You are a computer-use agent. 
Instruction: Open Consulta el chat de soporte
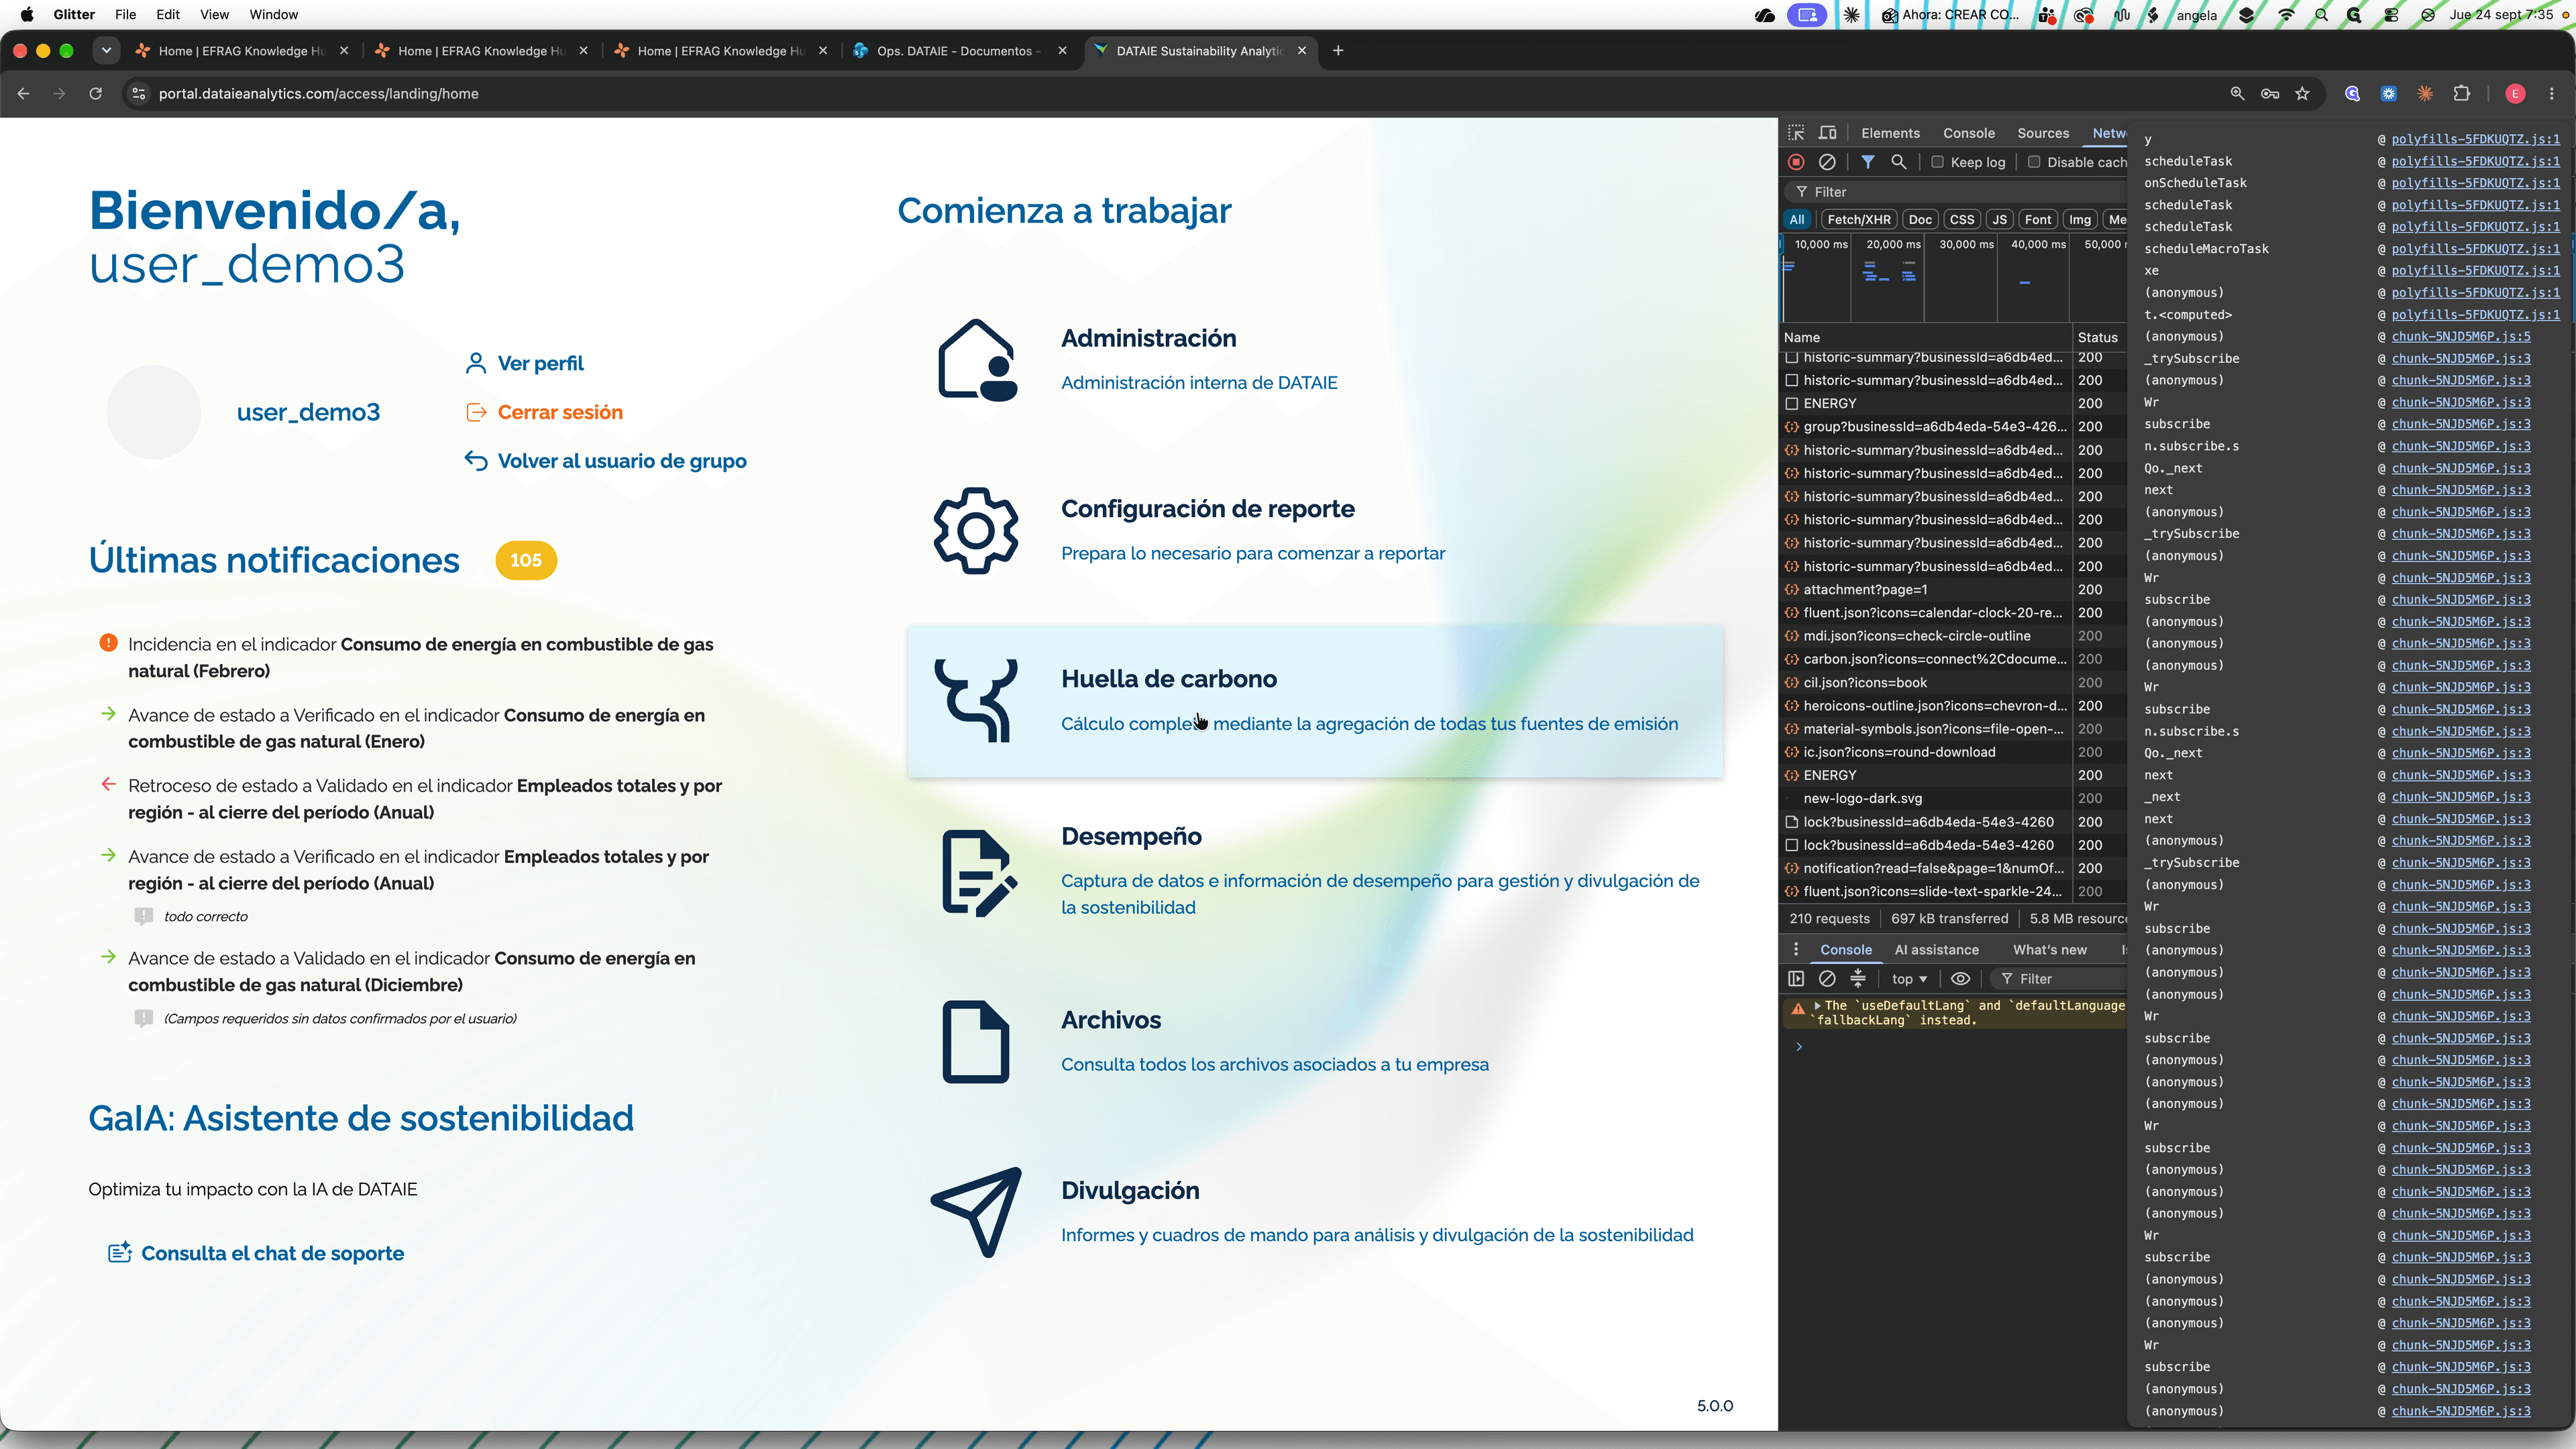256,1253
